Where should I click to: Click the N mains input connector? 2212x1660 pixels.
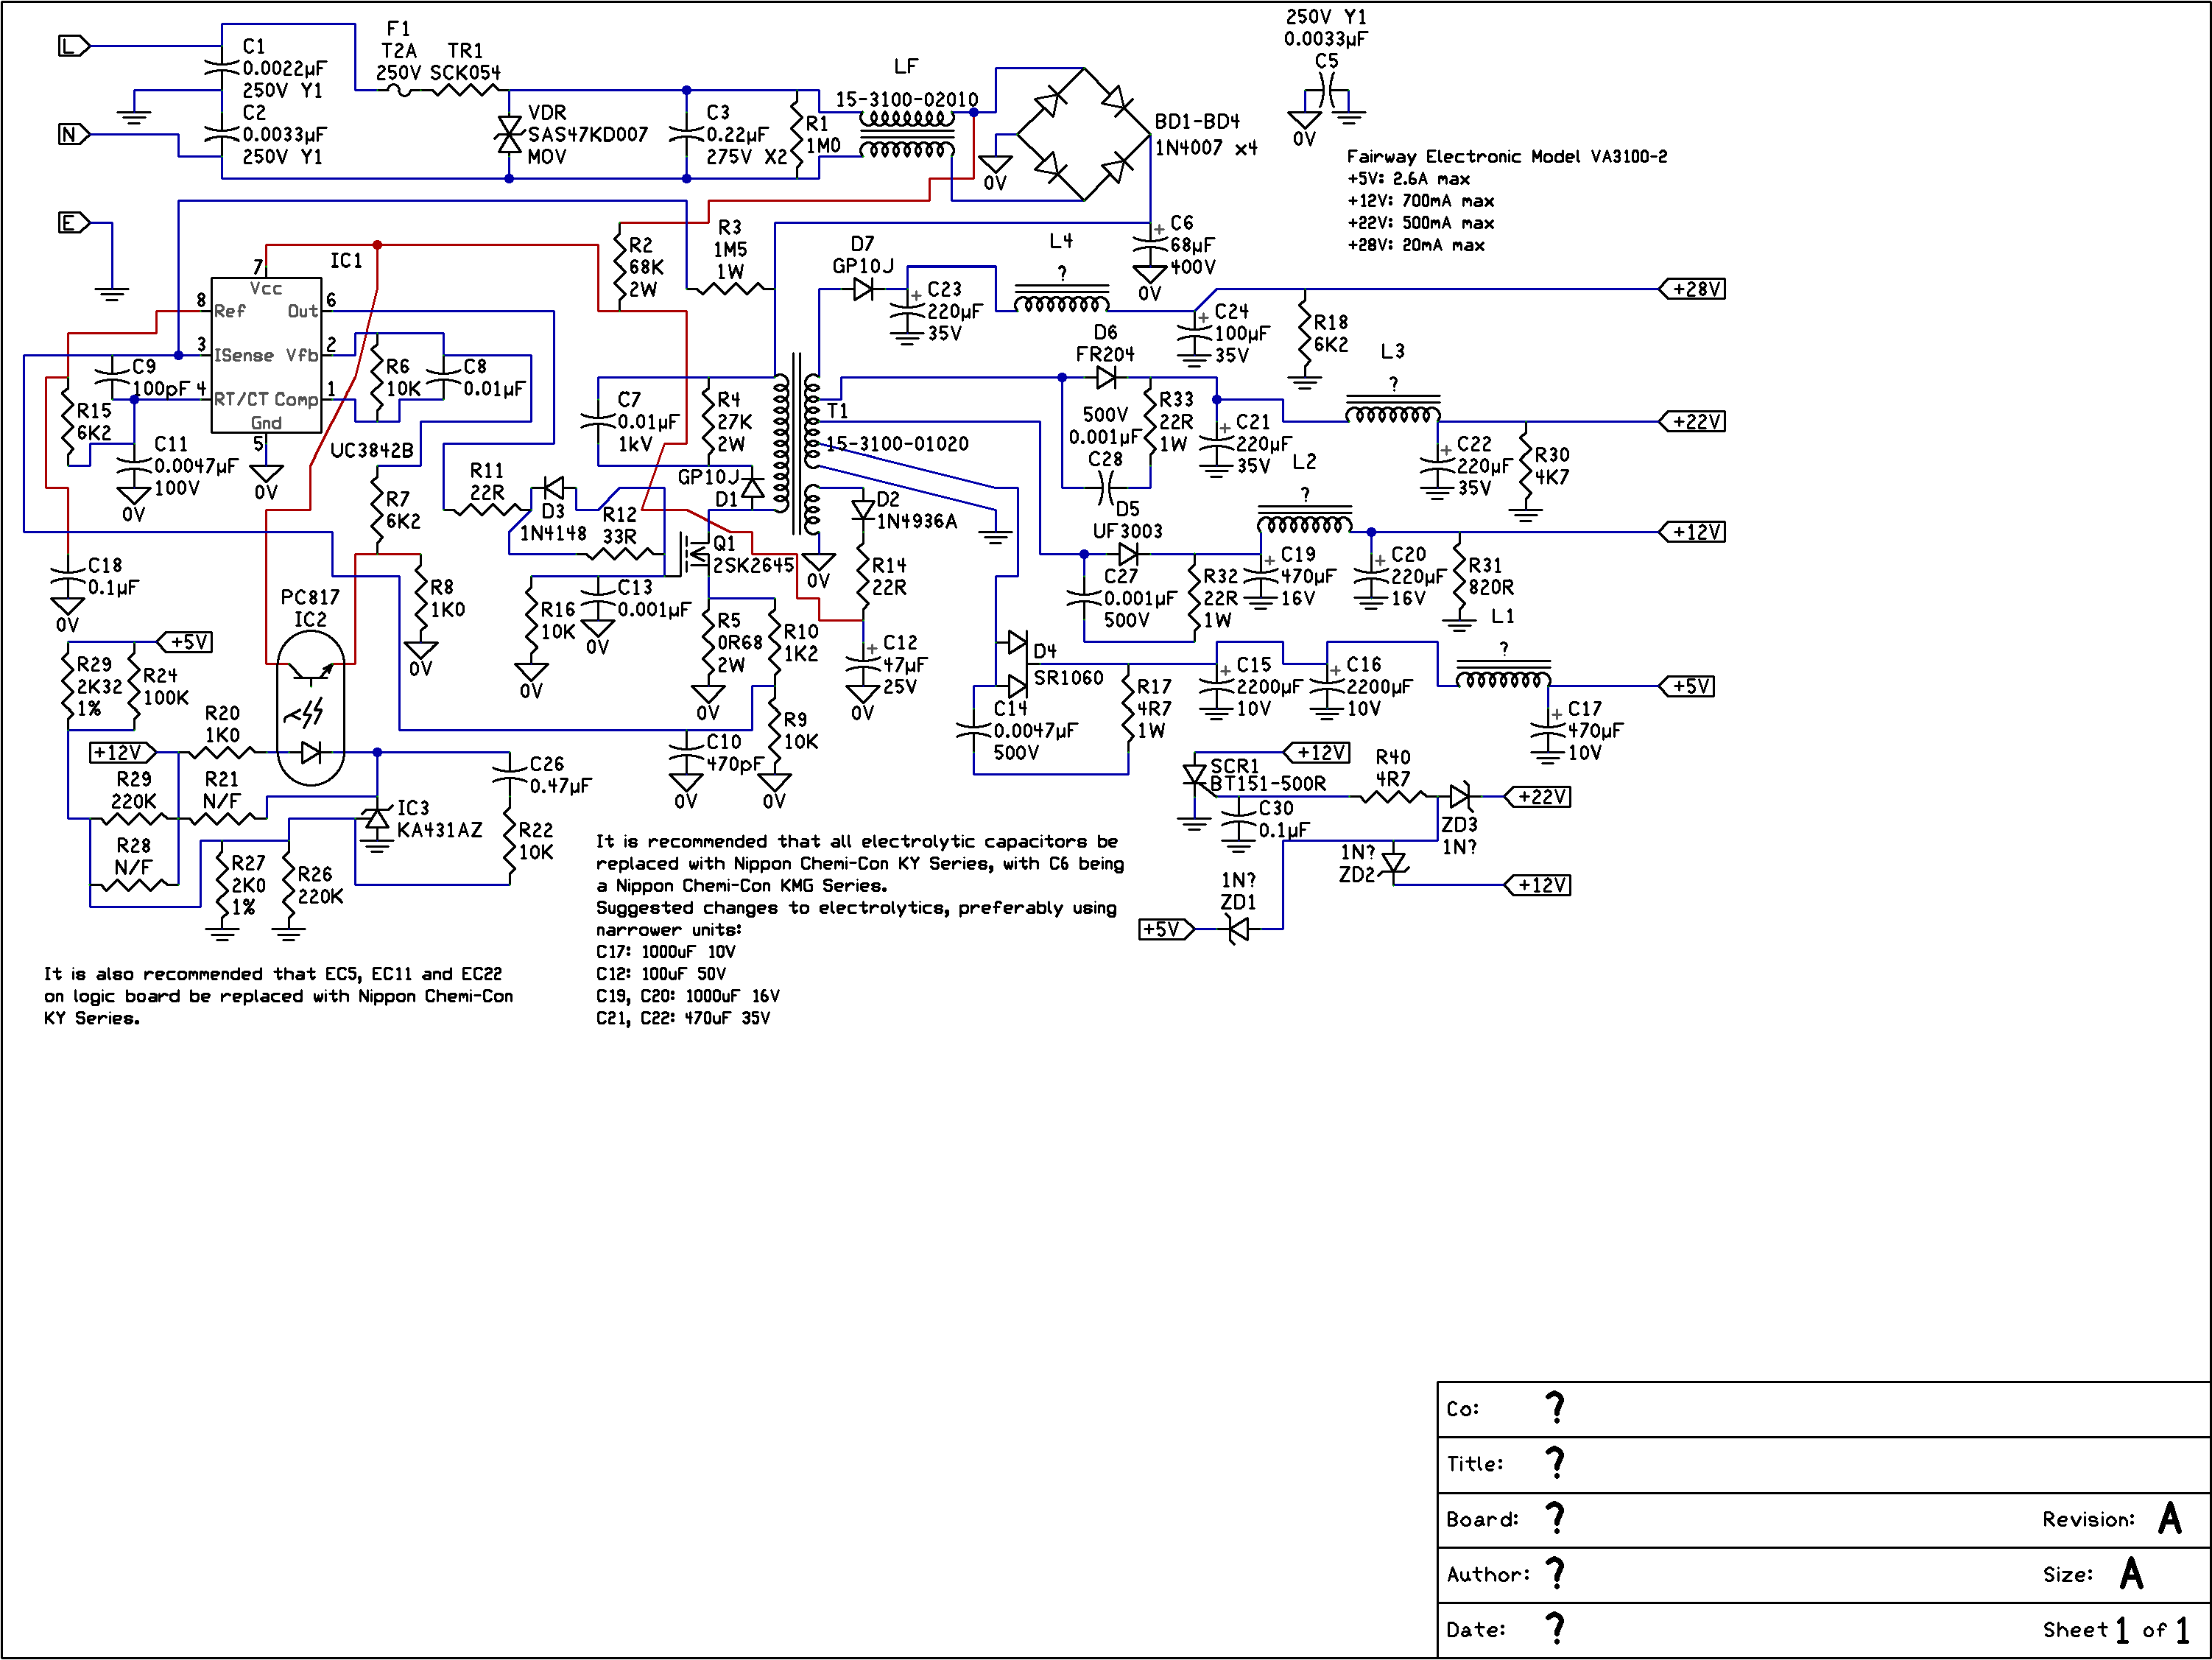coord(74,134)
